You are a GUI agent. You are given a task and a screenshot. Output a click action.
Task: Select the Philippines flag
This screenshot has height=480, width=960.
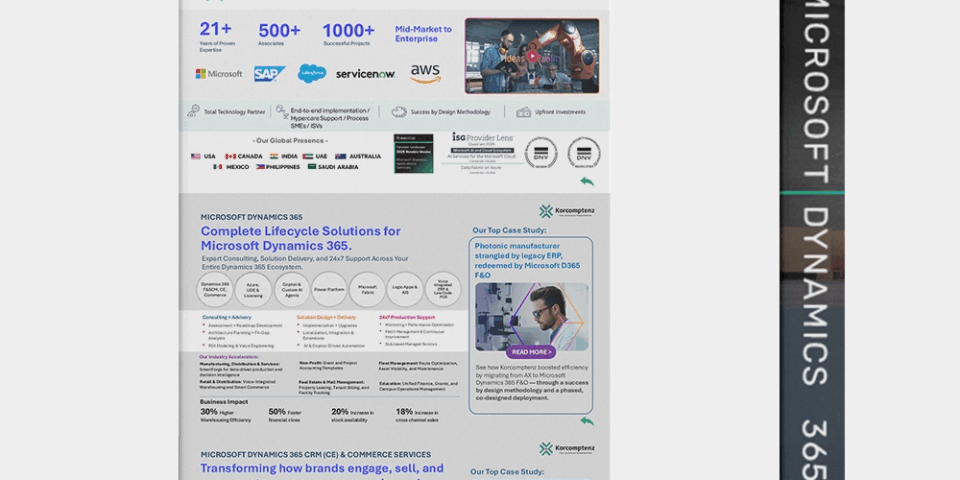pos(260,167)
